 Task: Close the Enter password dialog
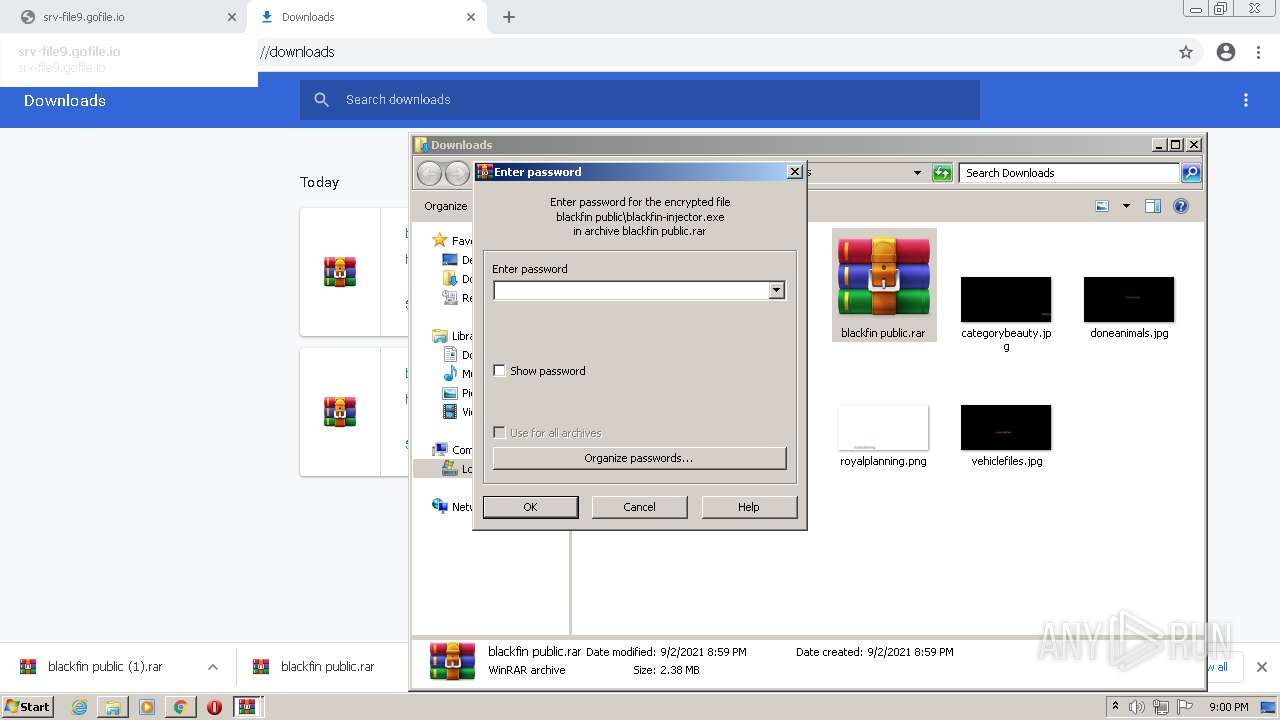(795, 172)
